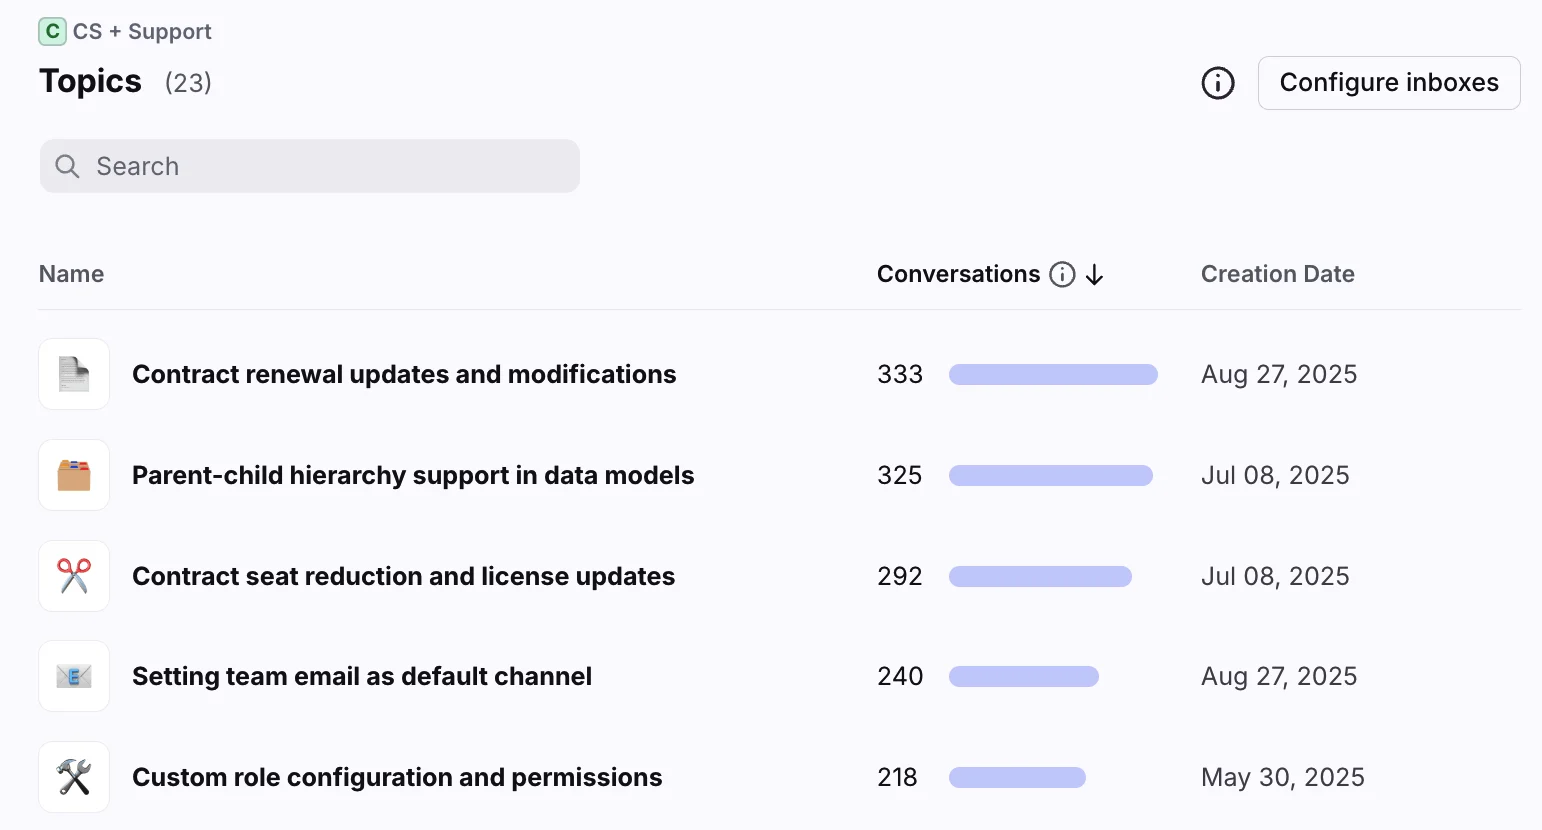Open Setting team email as default channel

(x=362, y=676)
